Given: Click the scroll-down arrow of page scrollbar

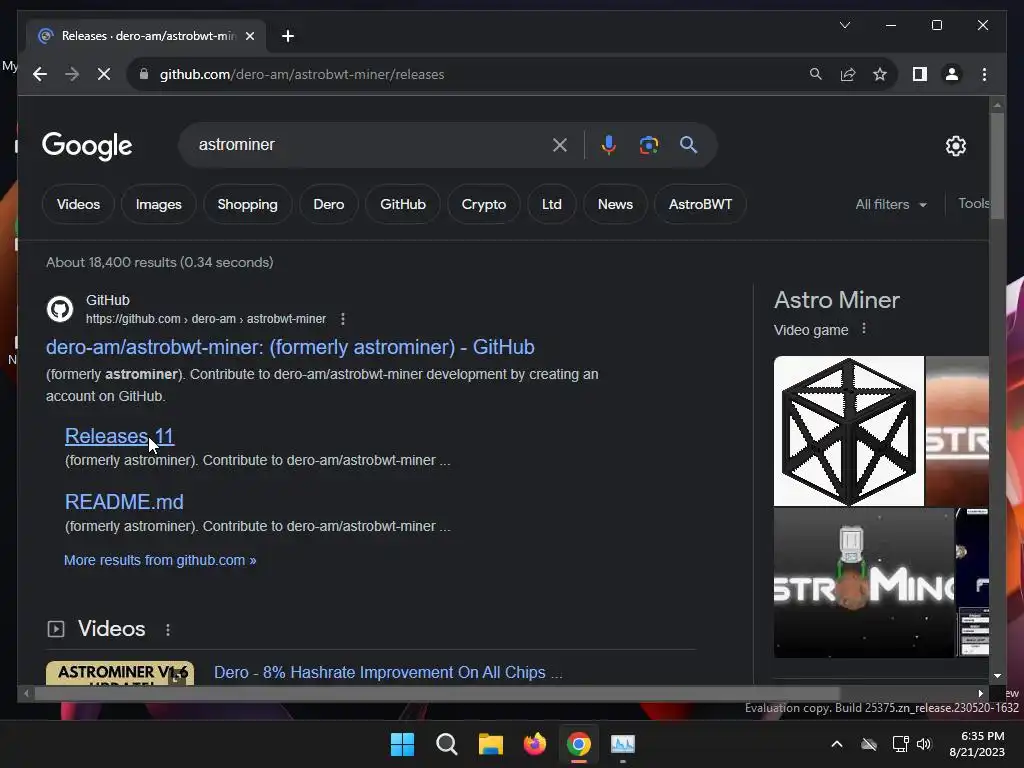Looking at the screenshot, I should tap(997, 676).
